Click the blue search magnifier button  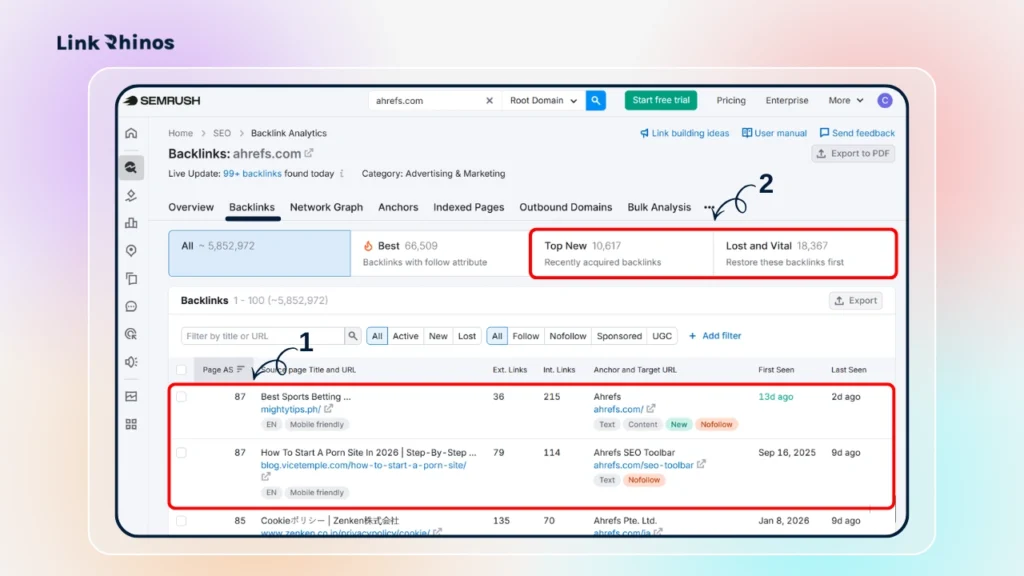[596, 101]
